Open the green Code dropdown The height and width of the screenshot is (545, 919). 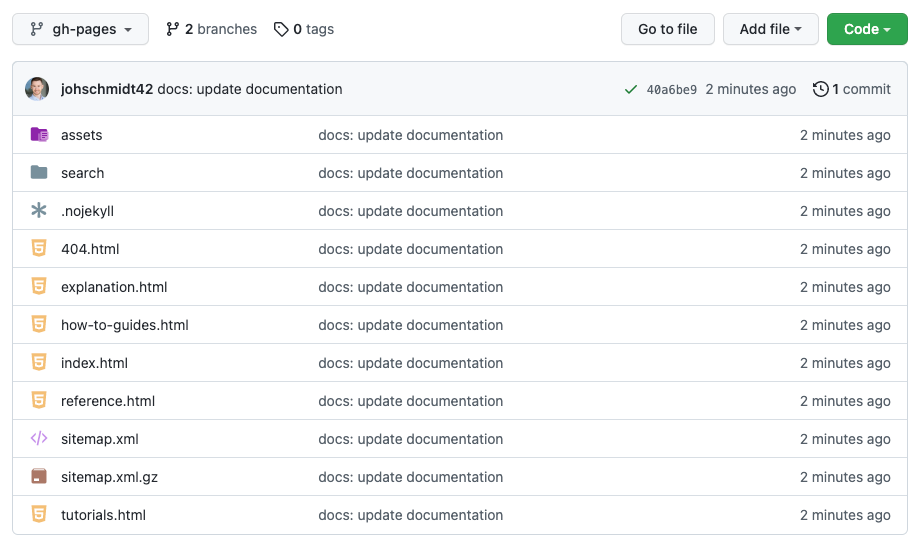click(x=867, y=29)
